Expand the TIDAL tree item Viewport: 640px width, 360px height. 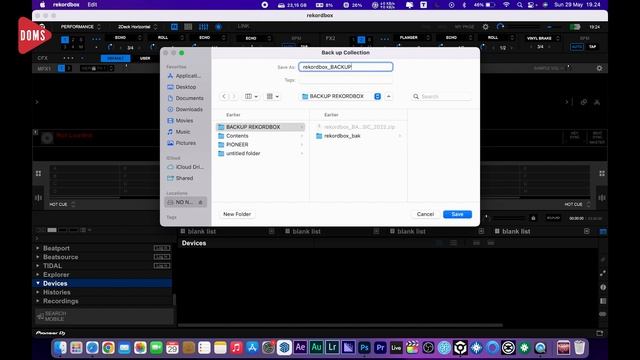(38, 266)
